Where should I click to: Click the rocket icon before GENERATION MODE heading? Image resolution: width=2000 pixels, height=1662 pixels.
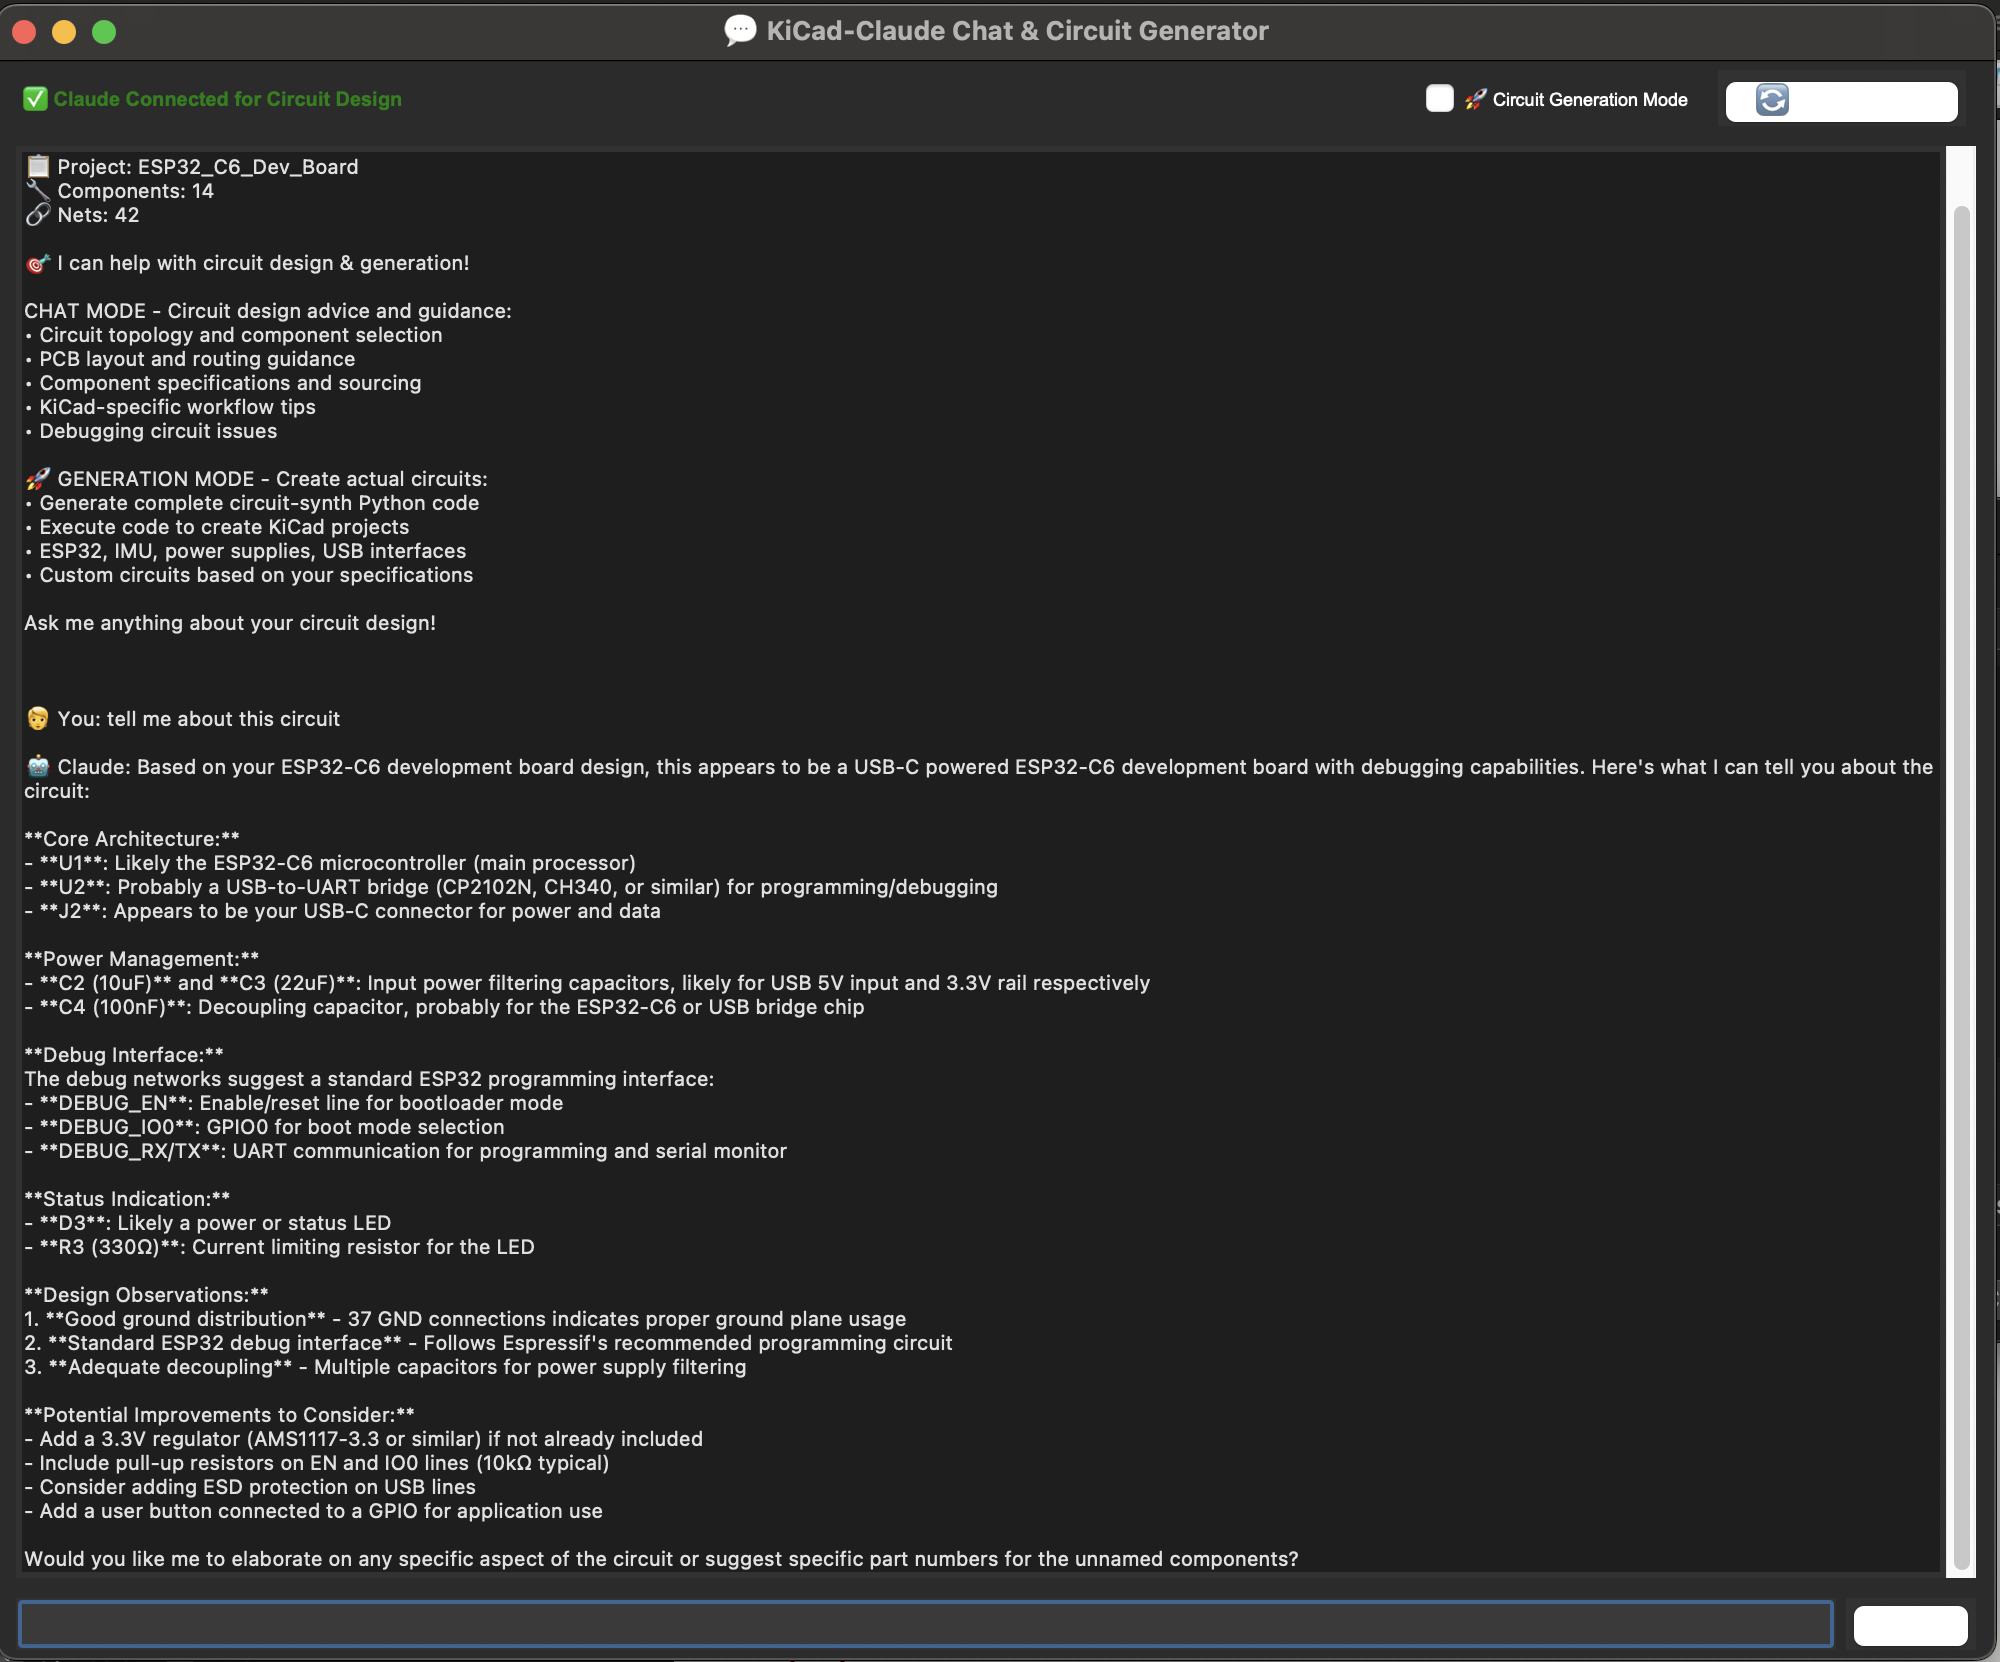tap(38, 479)
